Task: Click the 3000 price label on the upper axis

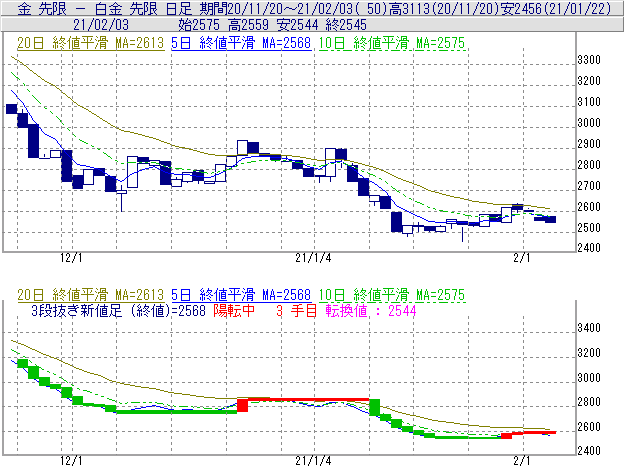Action: click(589, 123)
